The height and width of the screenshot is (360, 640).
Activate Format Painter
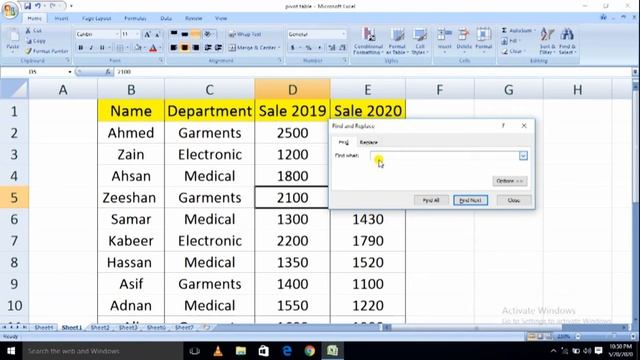pos(46,51)
